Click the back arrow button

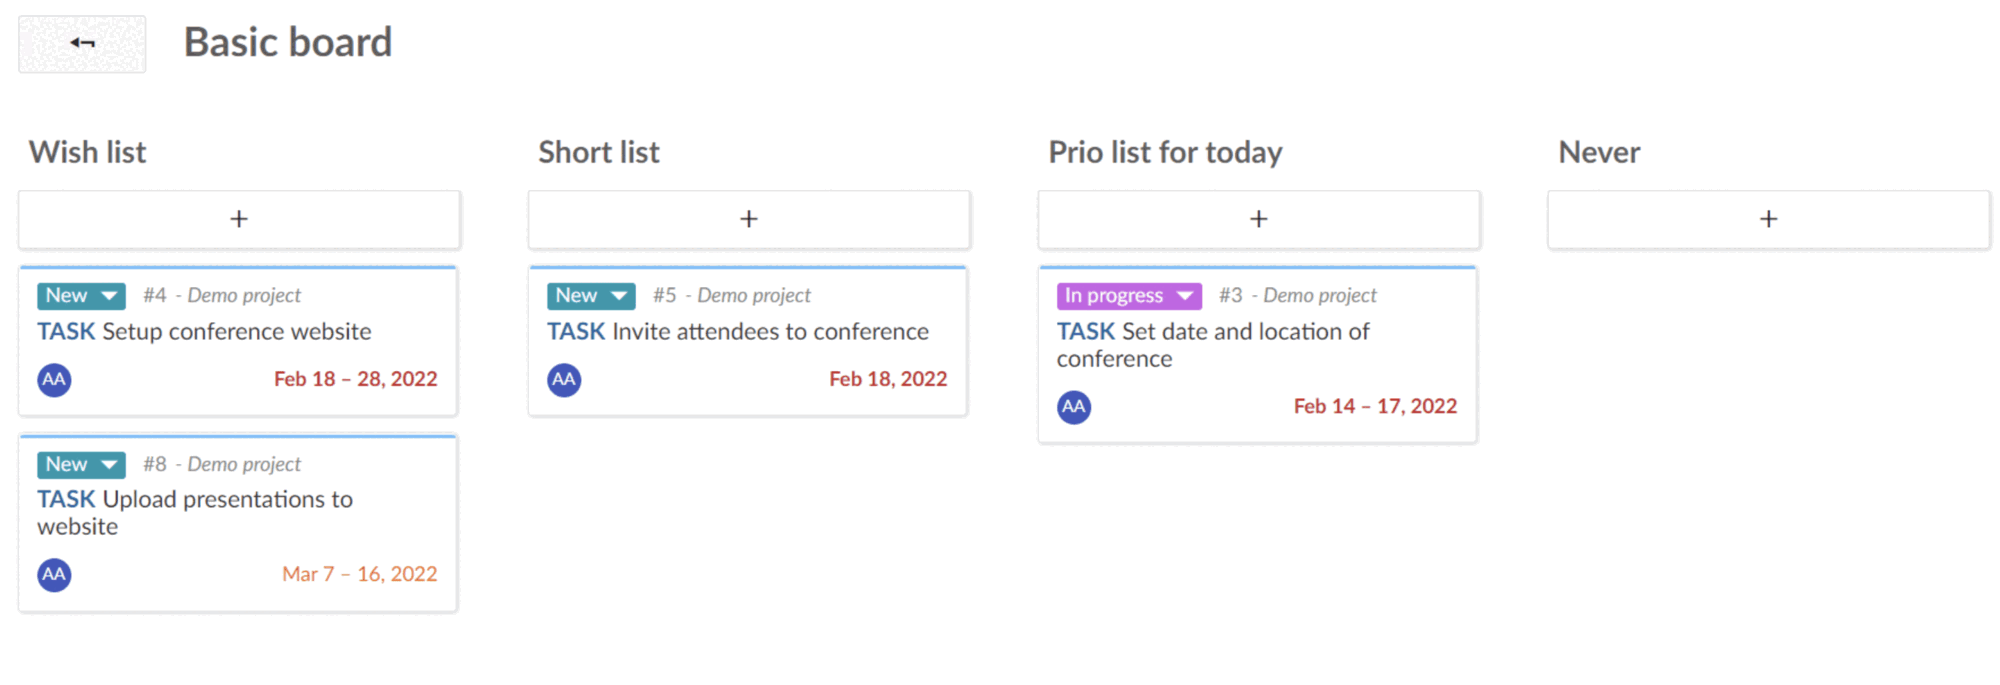coord(82,43)
